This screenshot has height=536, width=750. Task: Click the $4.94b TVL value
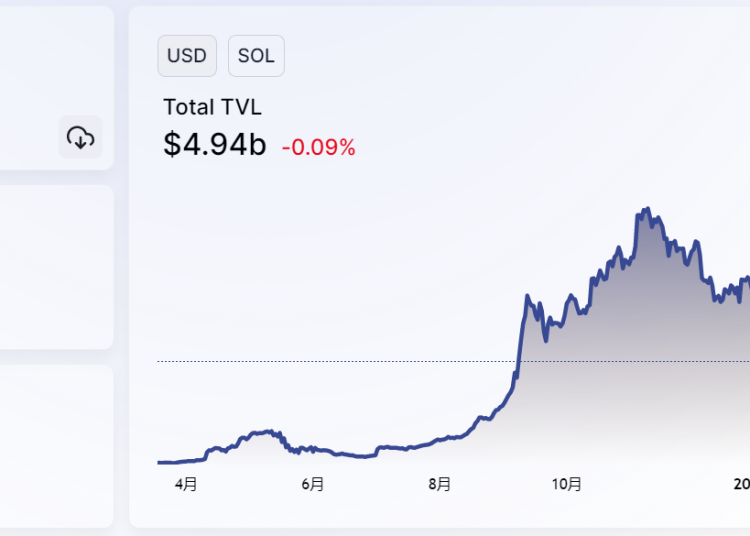tap(215, 145)
